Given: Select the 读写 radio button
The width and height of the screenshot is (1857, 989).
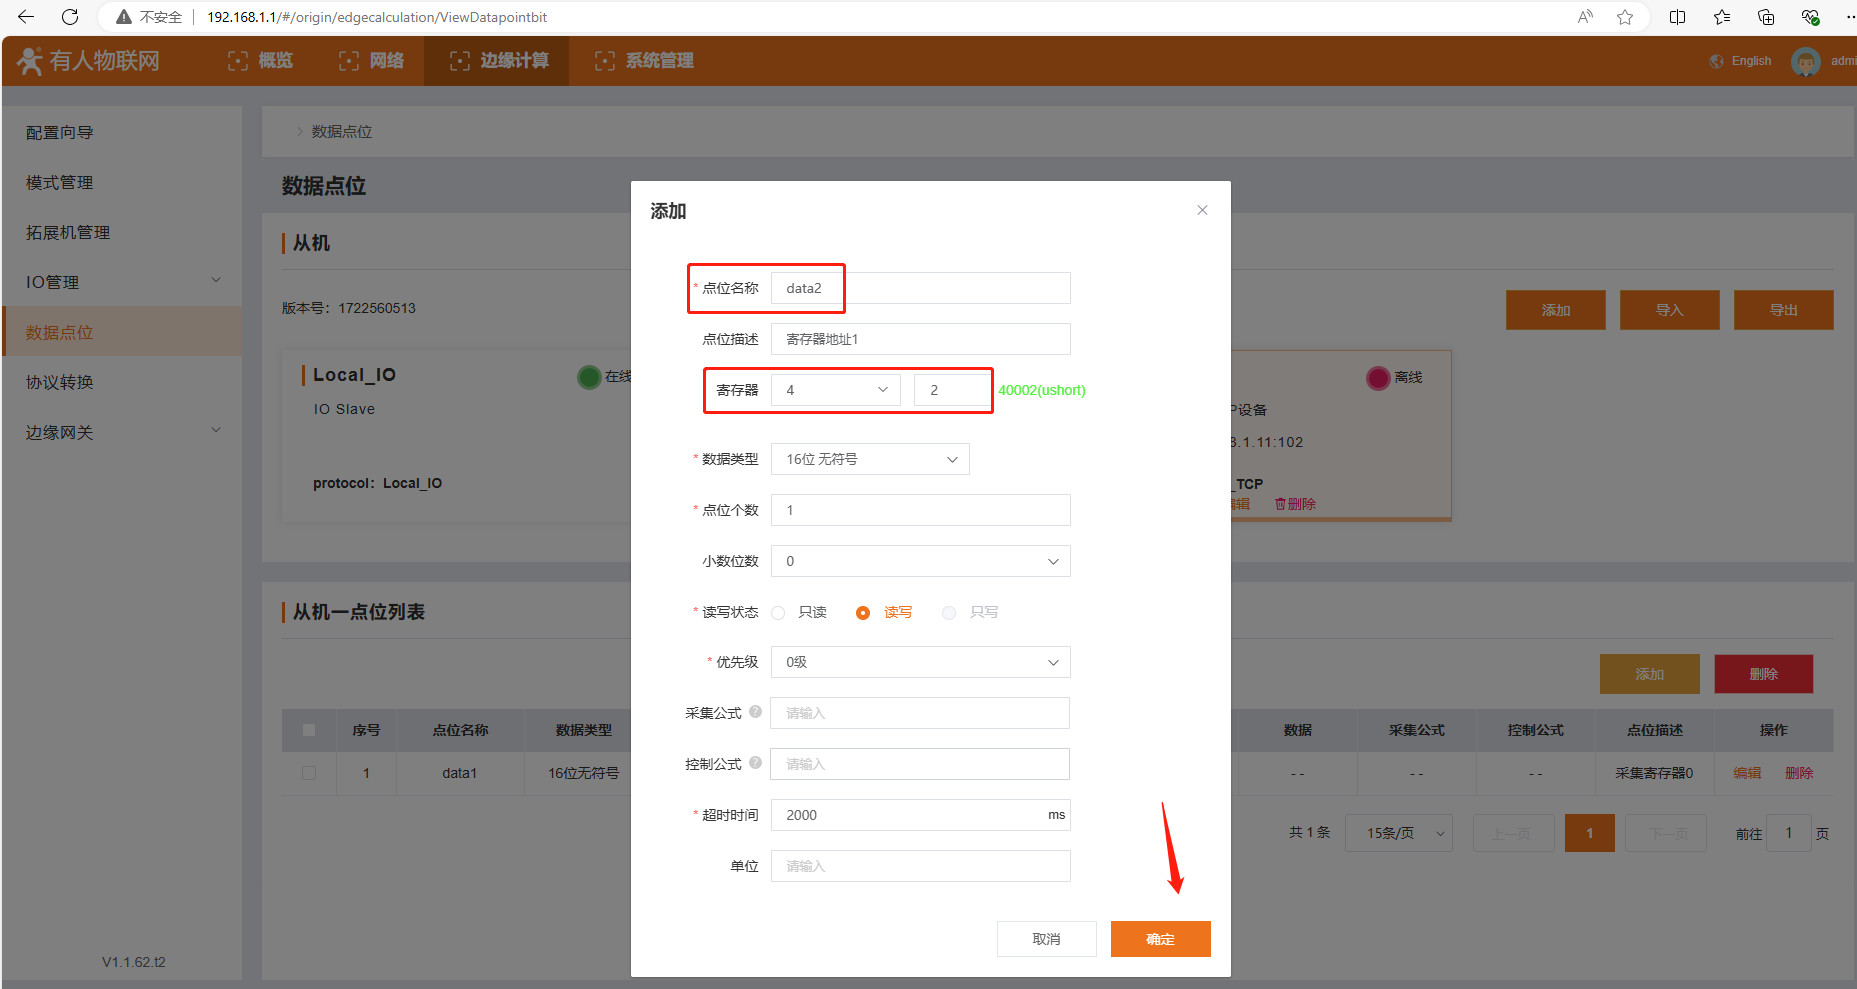Looking at the screenshot, I should (863, 613).
